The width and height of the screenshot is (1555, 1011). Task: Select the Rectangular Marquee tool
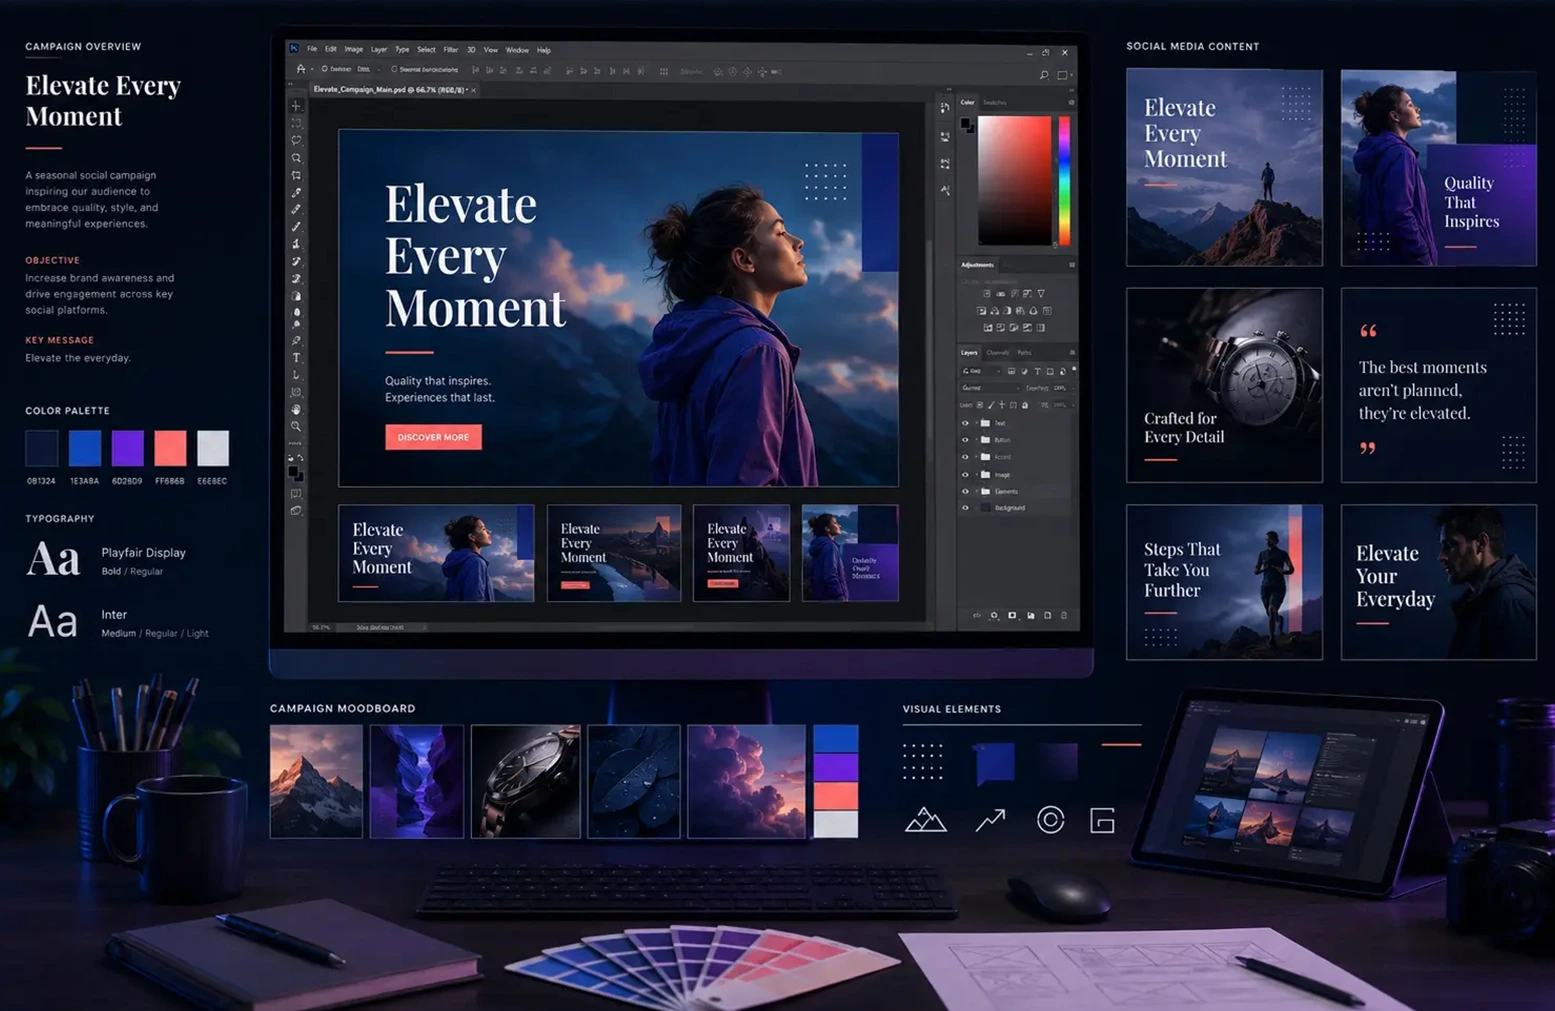[296, 123]
